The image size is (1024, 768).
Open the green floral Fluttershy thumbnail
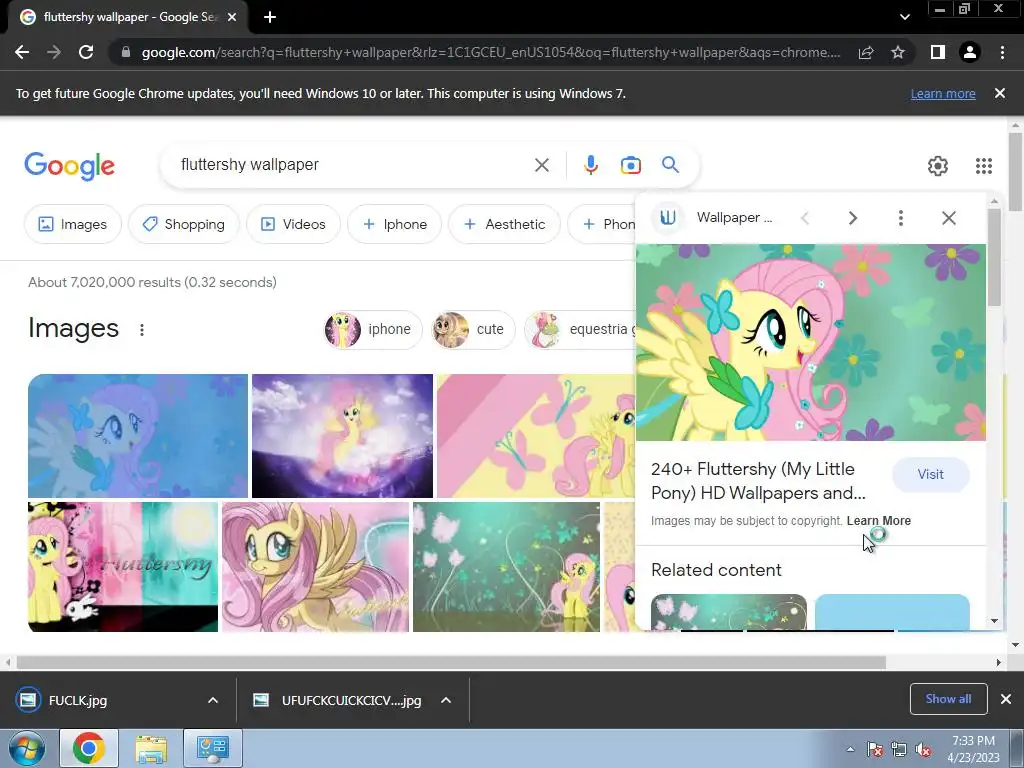pyautogui.click(x=506, y=567)
